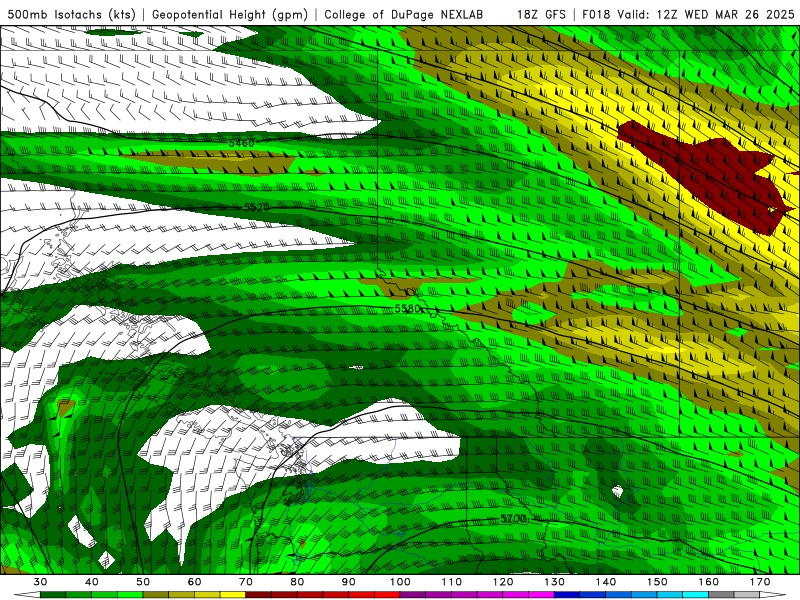Click the 80 value on the color scale
This screenshot has height=600, width=800.
tap(297, 582)
